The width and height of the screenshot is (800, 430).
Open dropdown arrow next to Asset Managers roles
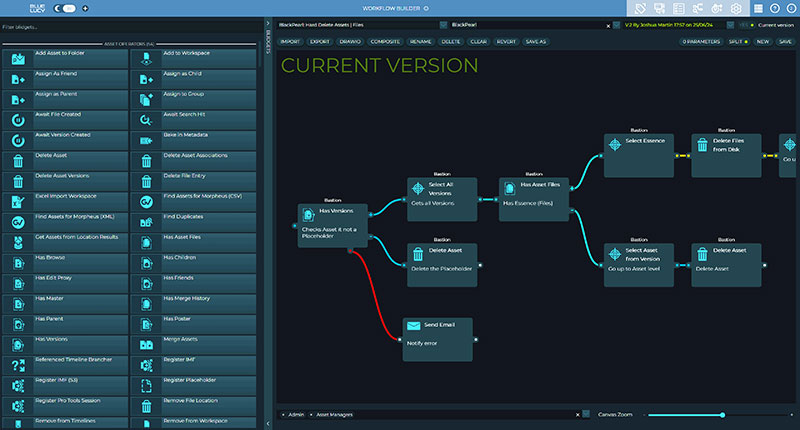pyautogui.click(x=586, y=414)
